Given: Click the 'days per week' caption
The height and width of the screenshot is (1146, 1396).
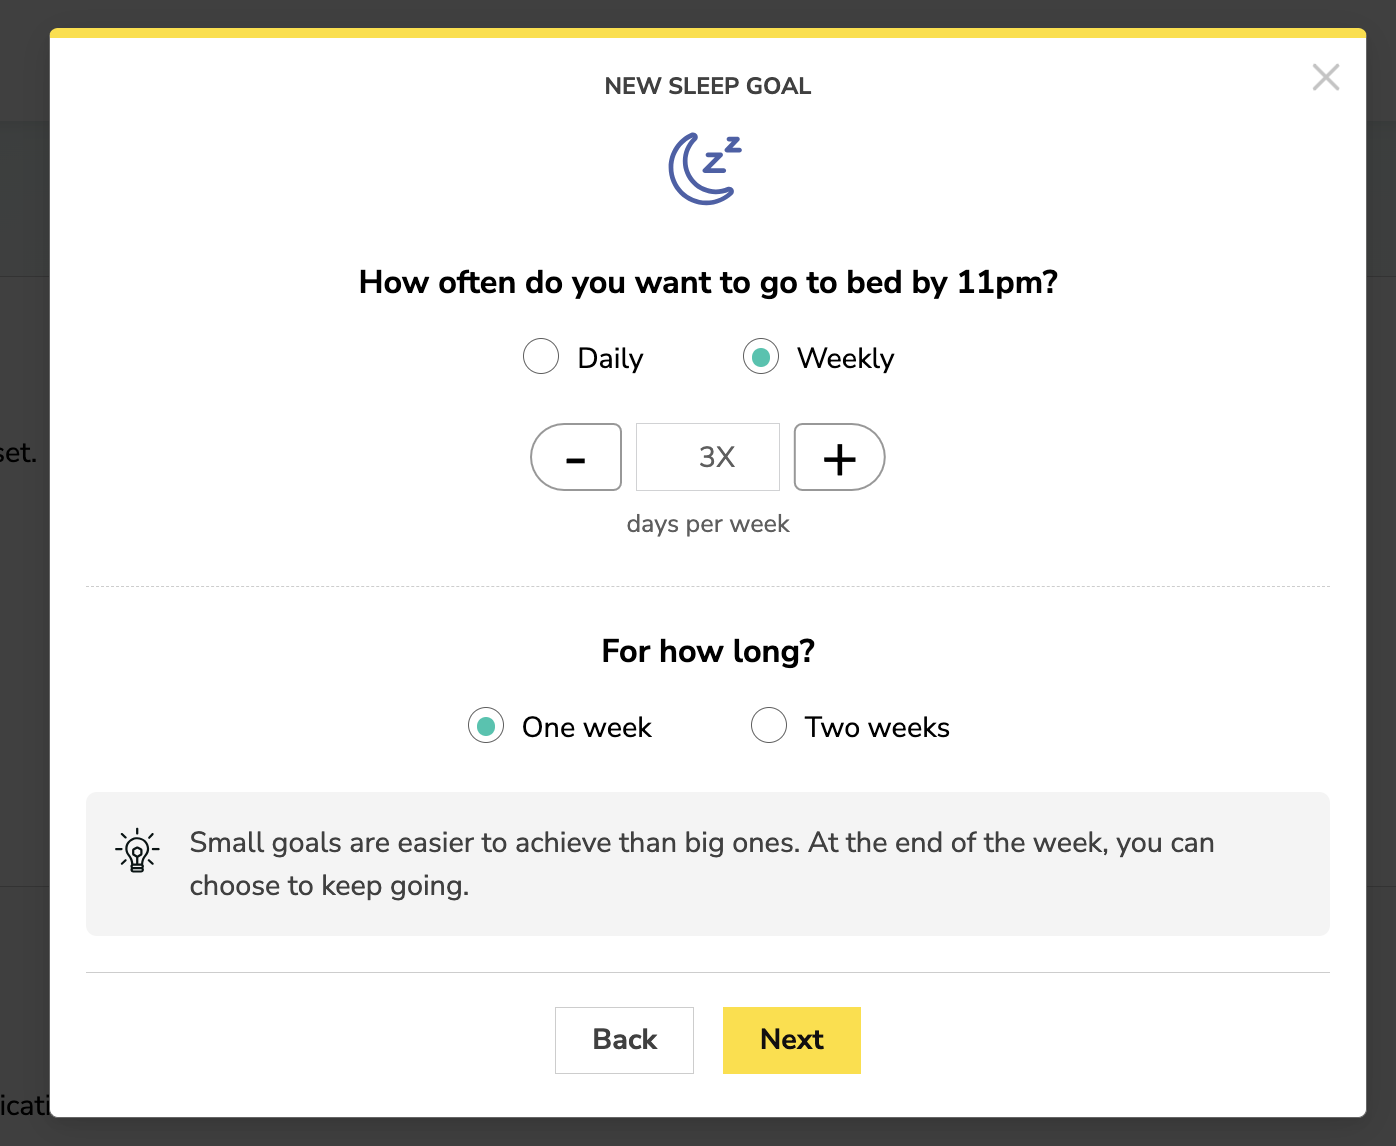Looking at the screenshot, I should [708, 524].
